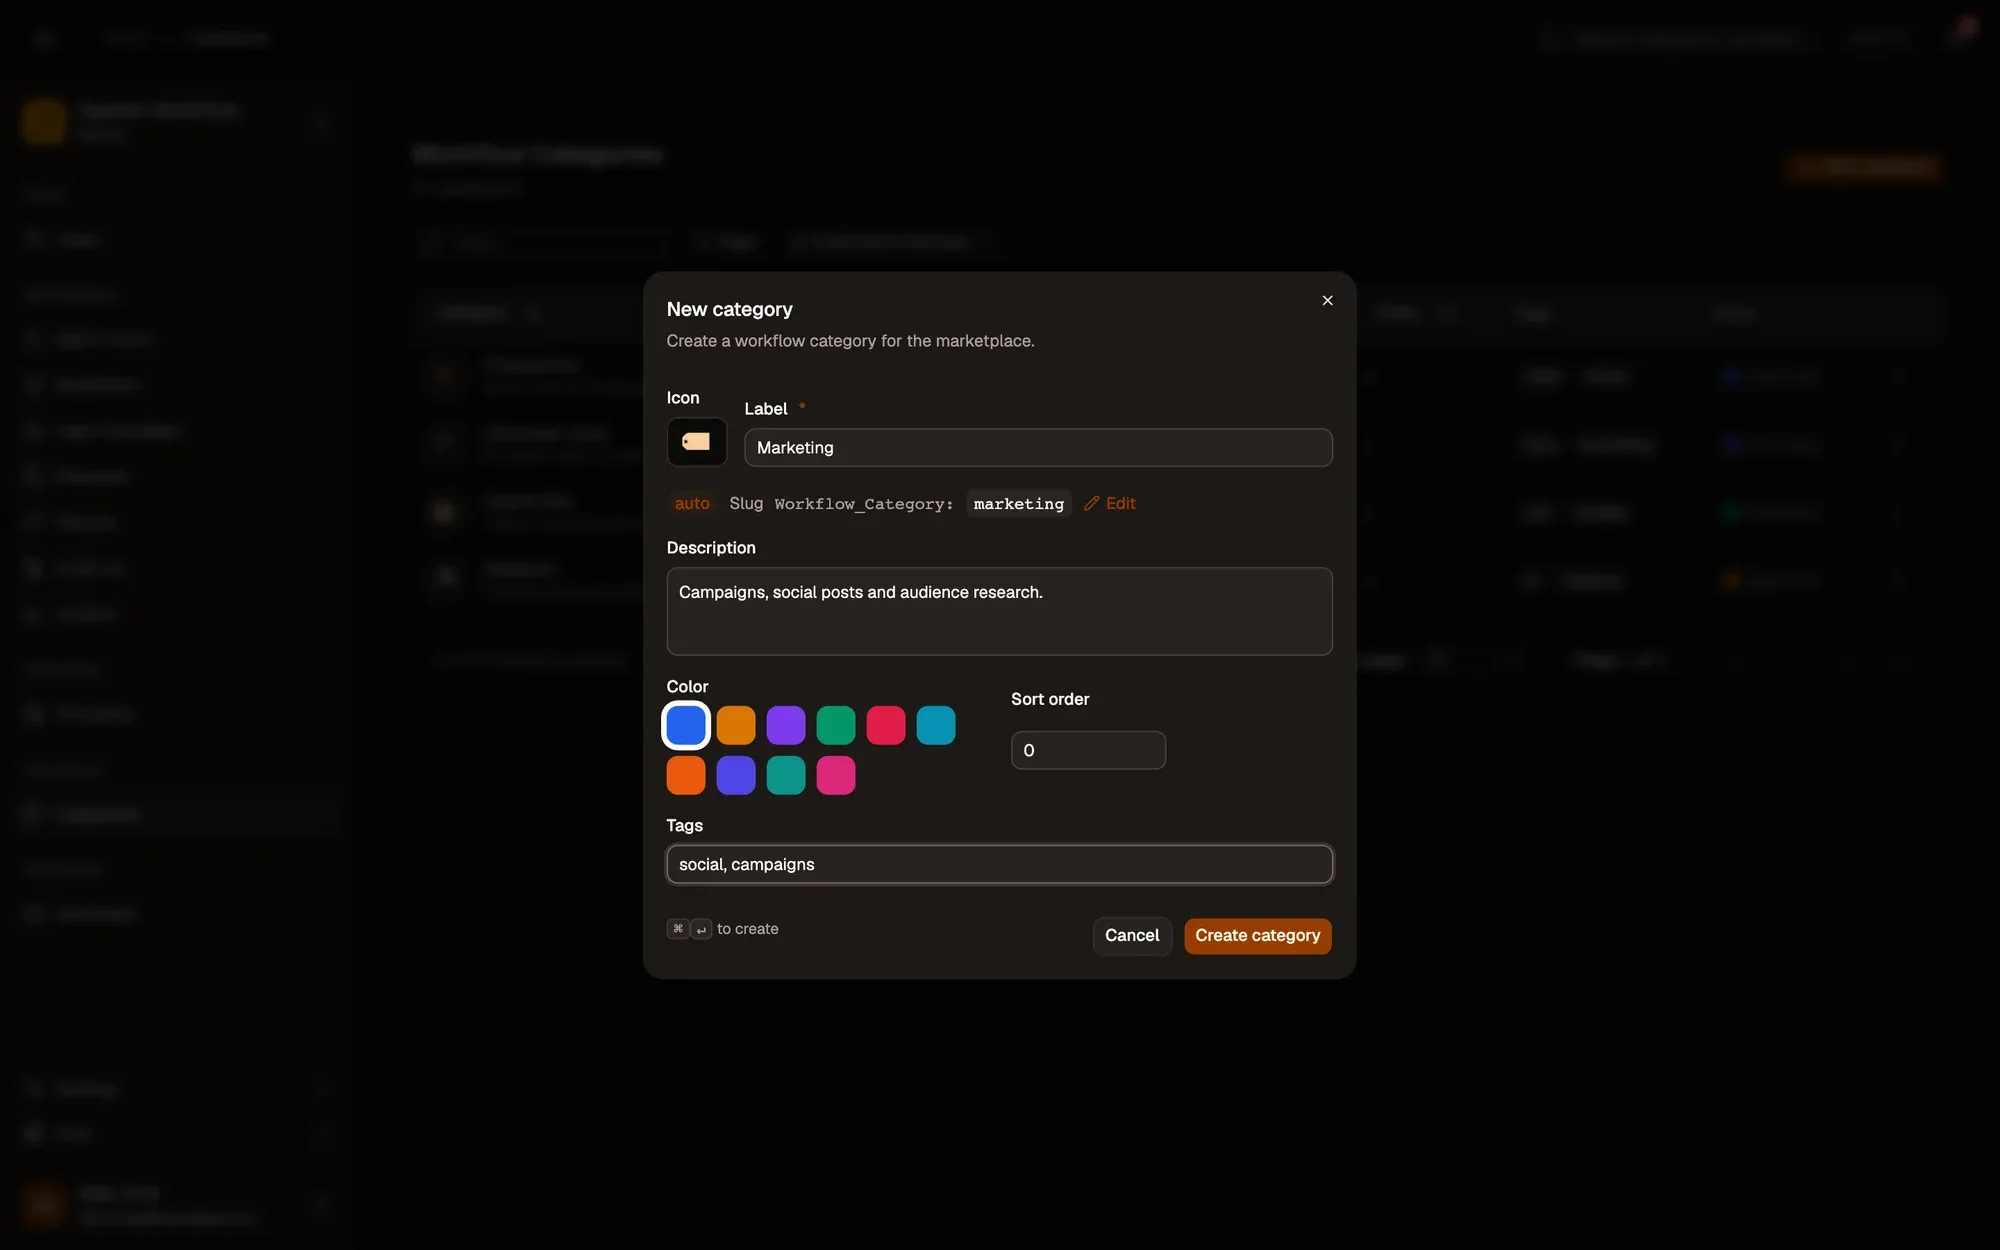Select the indigo color swatch
The image size is (2000, 1250).
point(736,775)
